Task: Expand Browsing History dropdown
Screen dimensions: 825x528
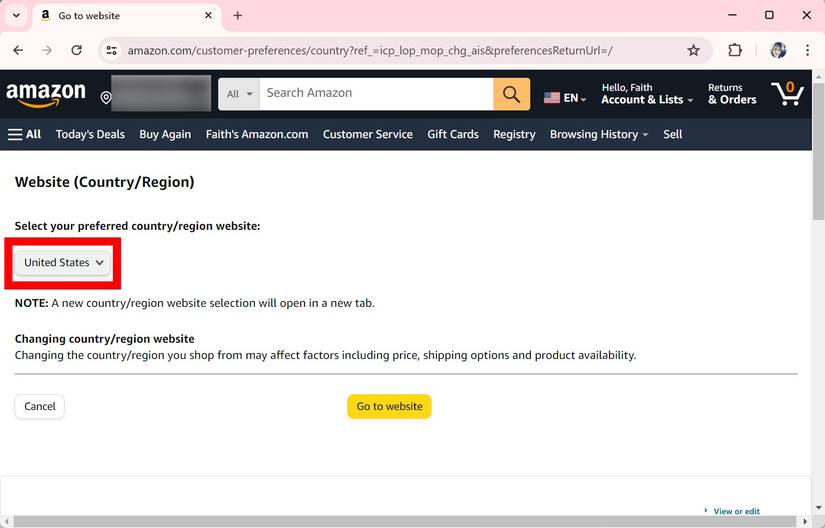Action: click(x=599, y=135)
